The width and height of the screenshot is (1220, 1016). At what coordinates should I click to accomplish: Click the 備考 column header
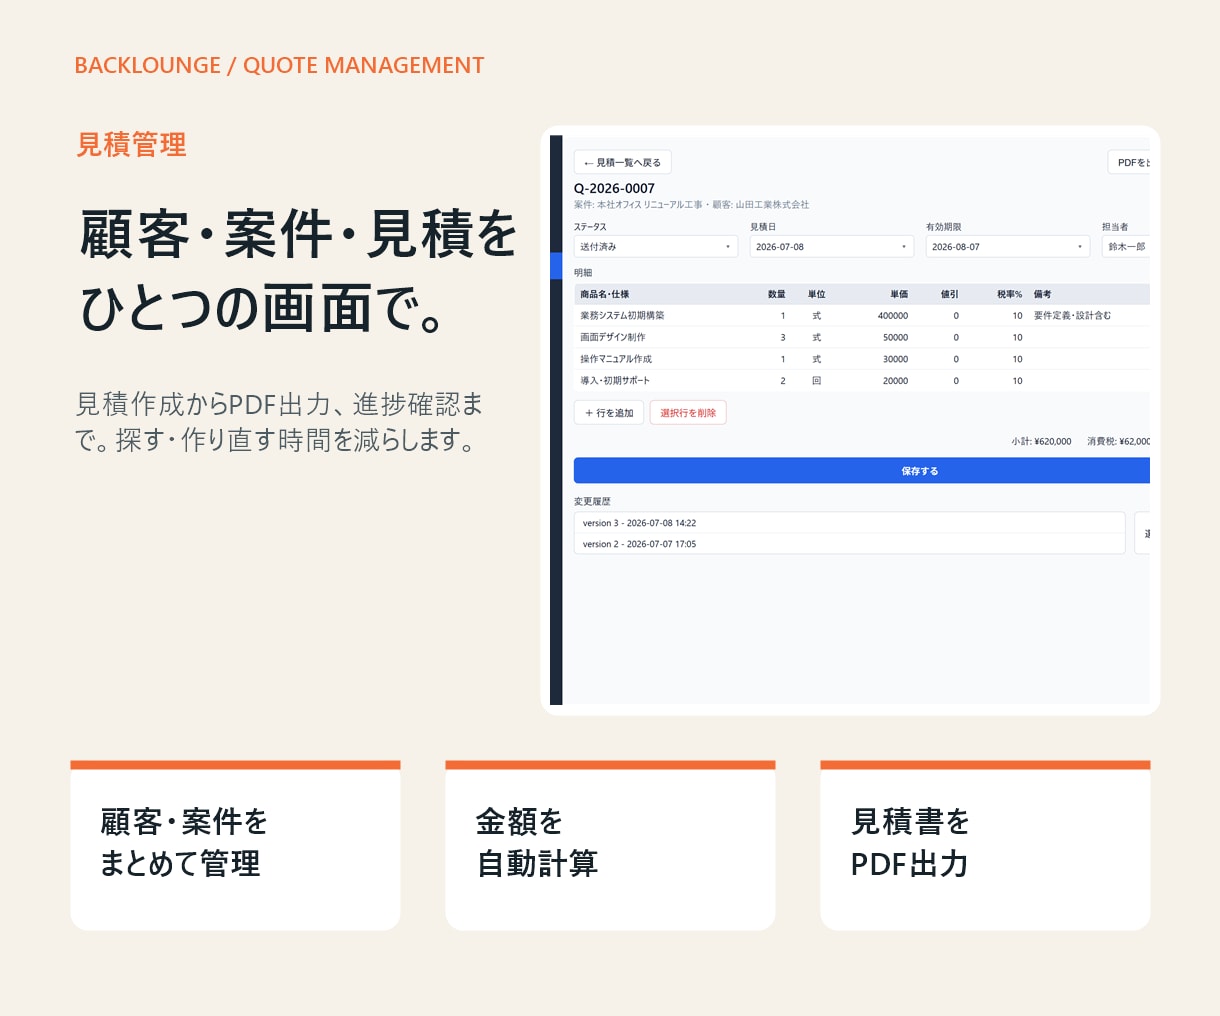(1042, 294)
